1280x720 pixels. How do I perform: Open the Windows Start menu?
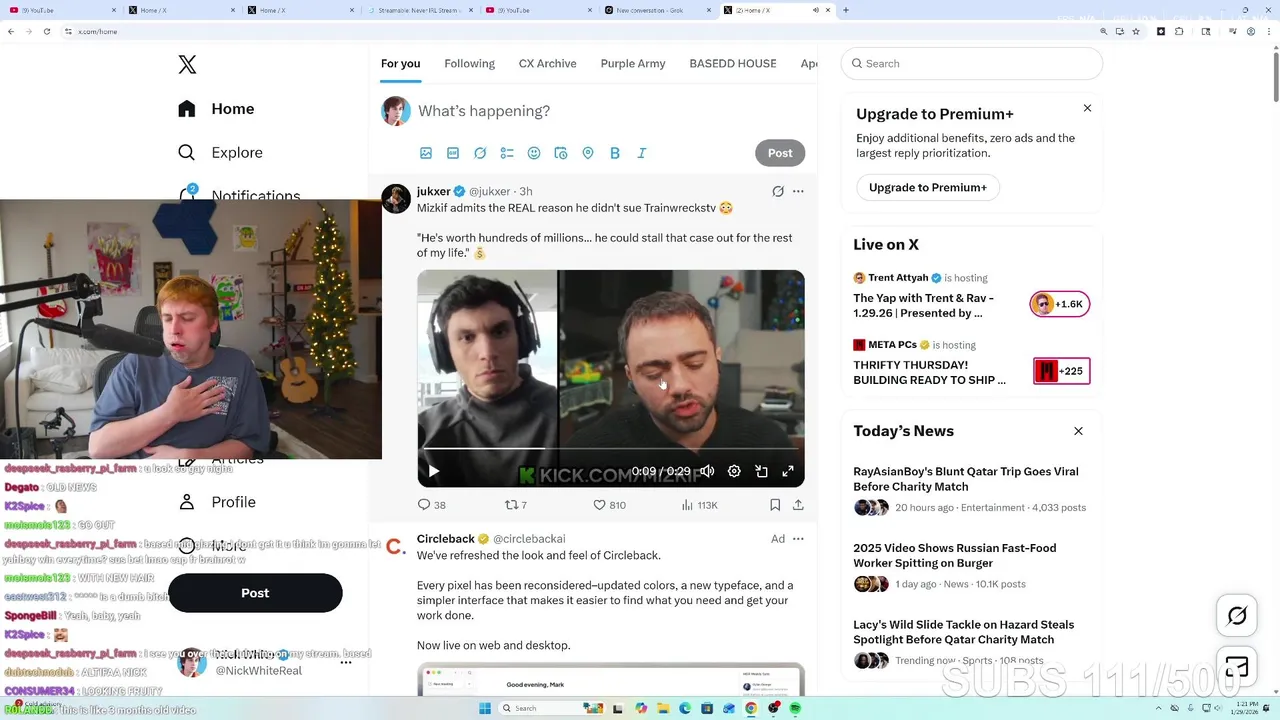coord(485,708)
